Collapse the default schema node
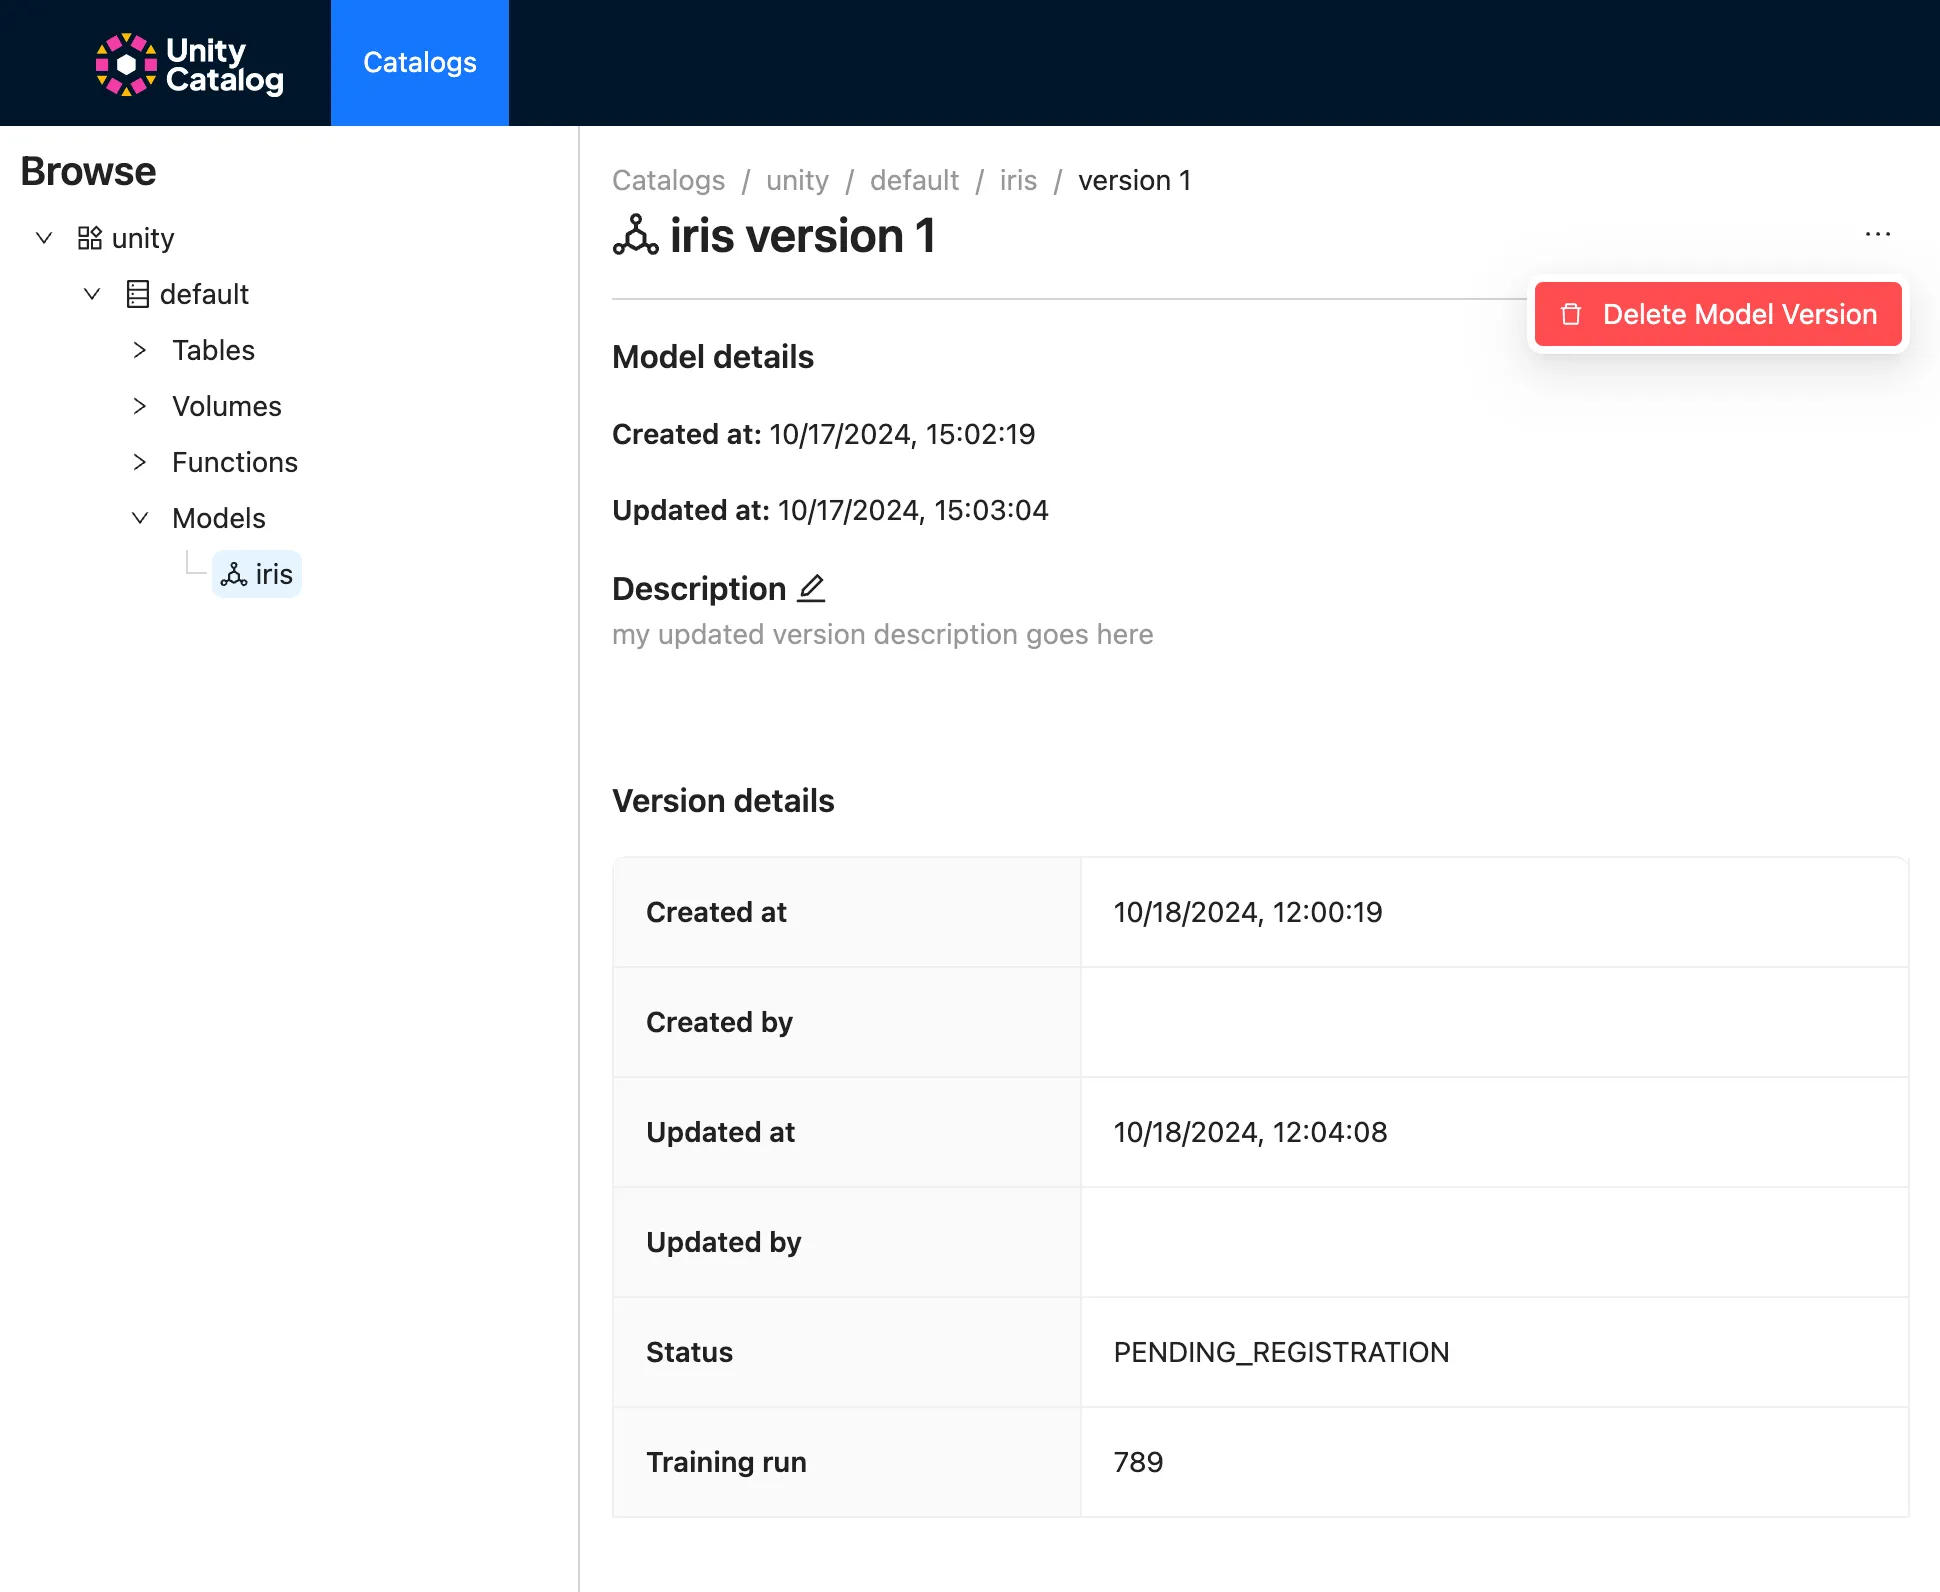Image resolution: width=1940 pixels, height=1592 pixels. [92, 294]
